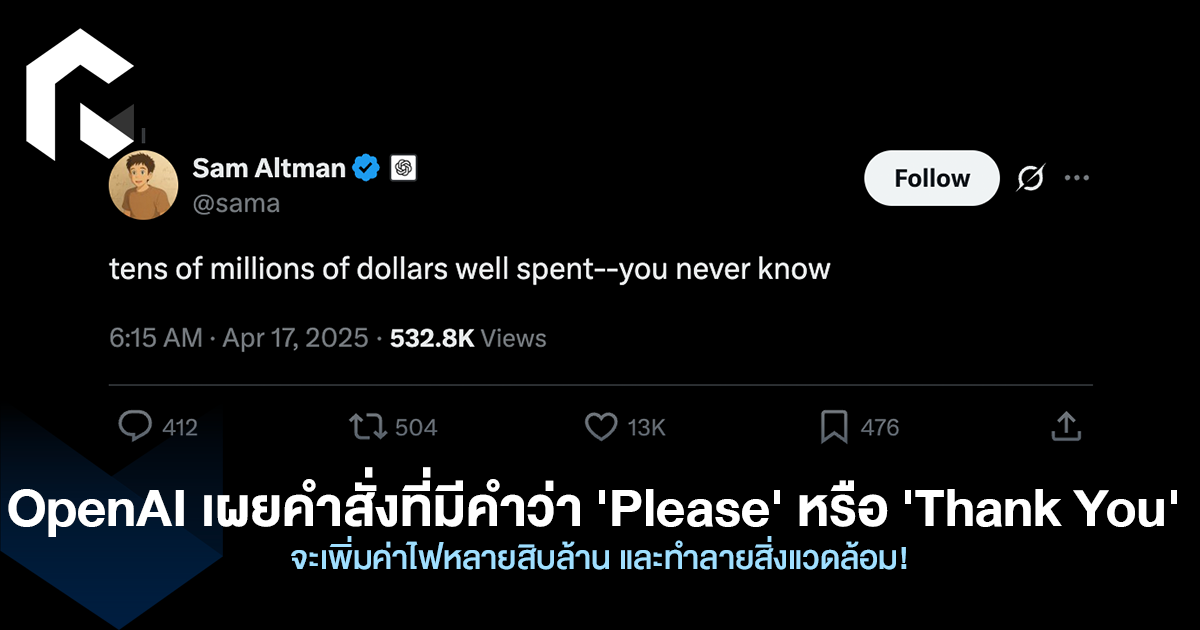Click the white Thai headline mentioning 'Please'
Screen dimensions: 1200x630
[x=598, y=512]
